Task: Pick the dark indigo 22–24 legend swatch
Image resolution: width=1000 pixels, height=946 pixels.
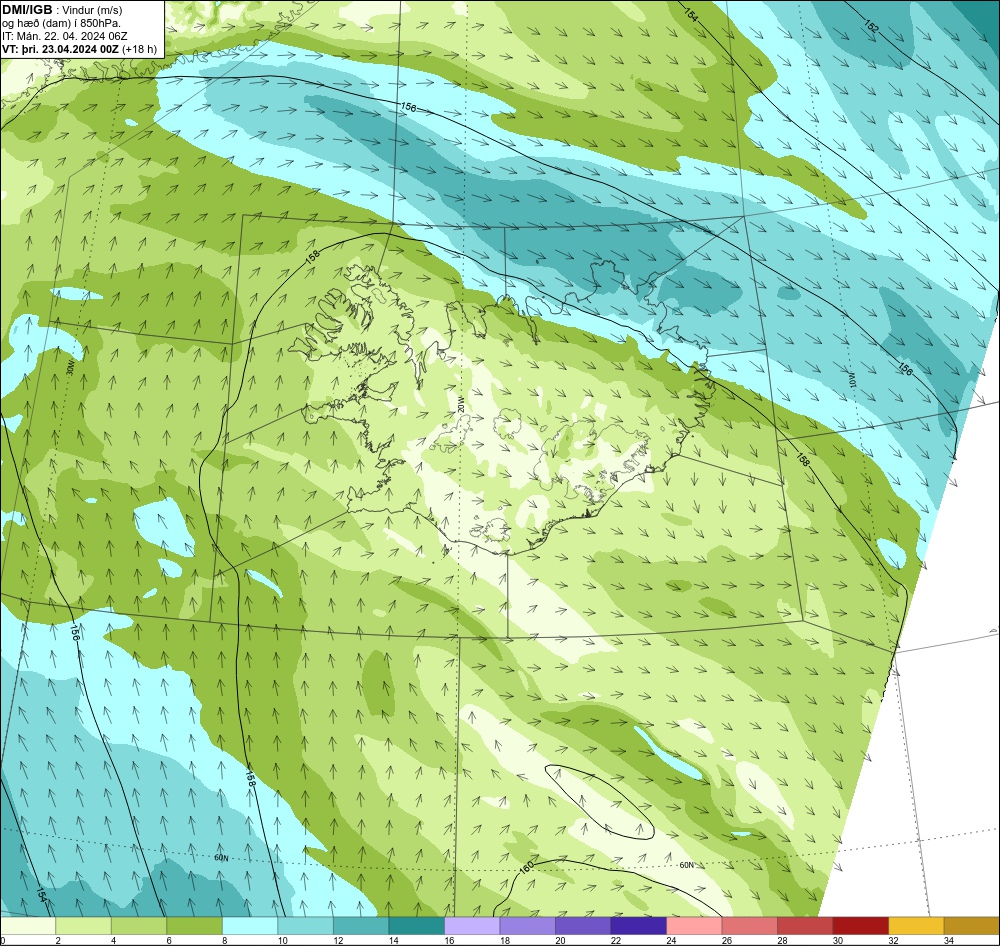Action: pos(638,926)
